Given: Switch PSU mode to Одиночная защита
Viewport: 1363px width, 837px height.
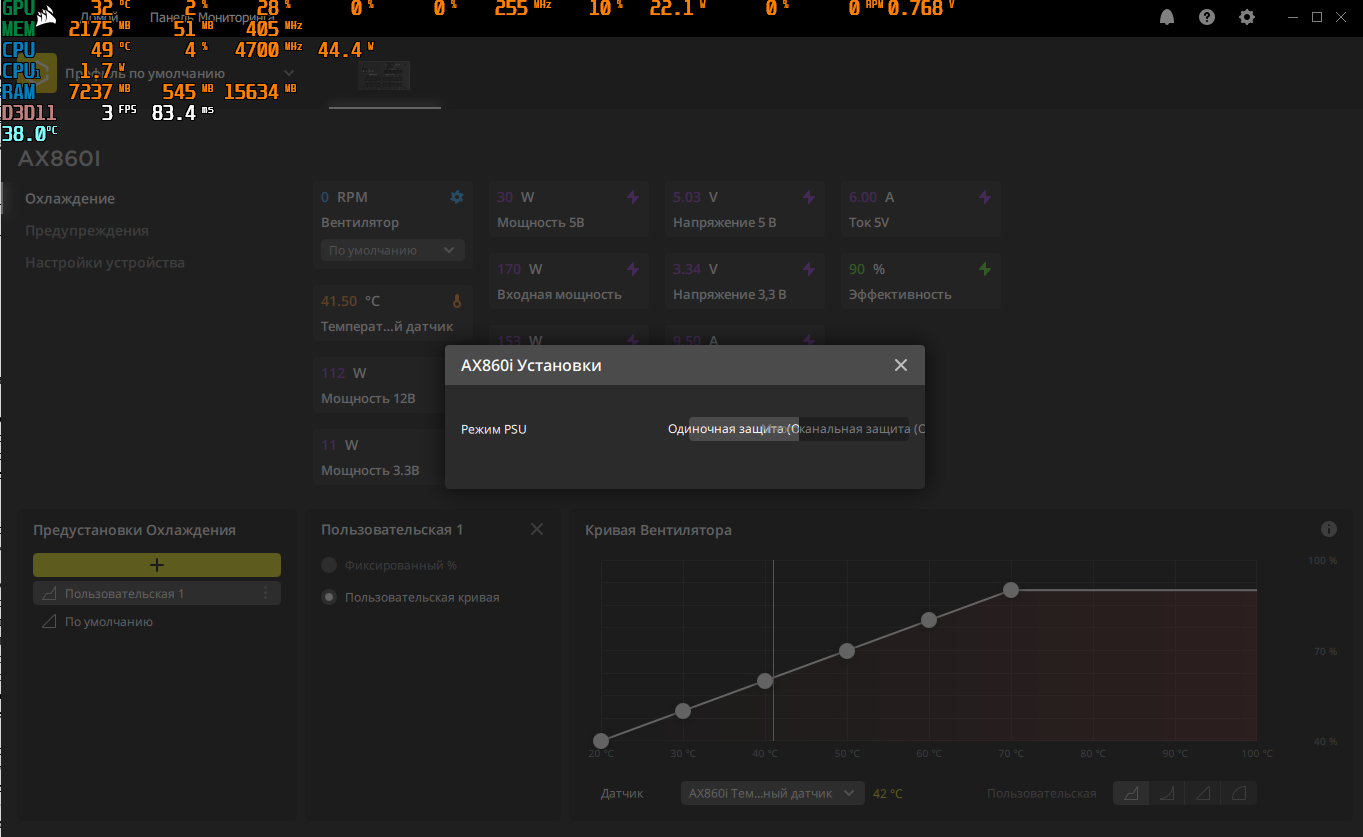Looking at the screenshot, I should point(744,429).
